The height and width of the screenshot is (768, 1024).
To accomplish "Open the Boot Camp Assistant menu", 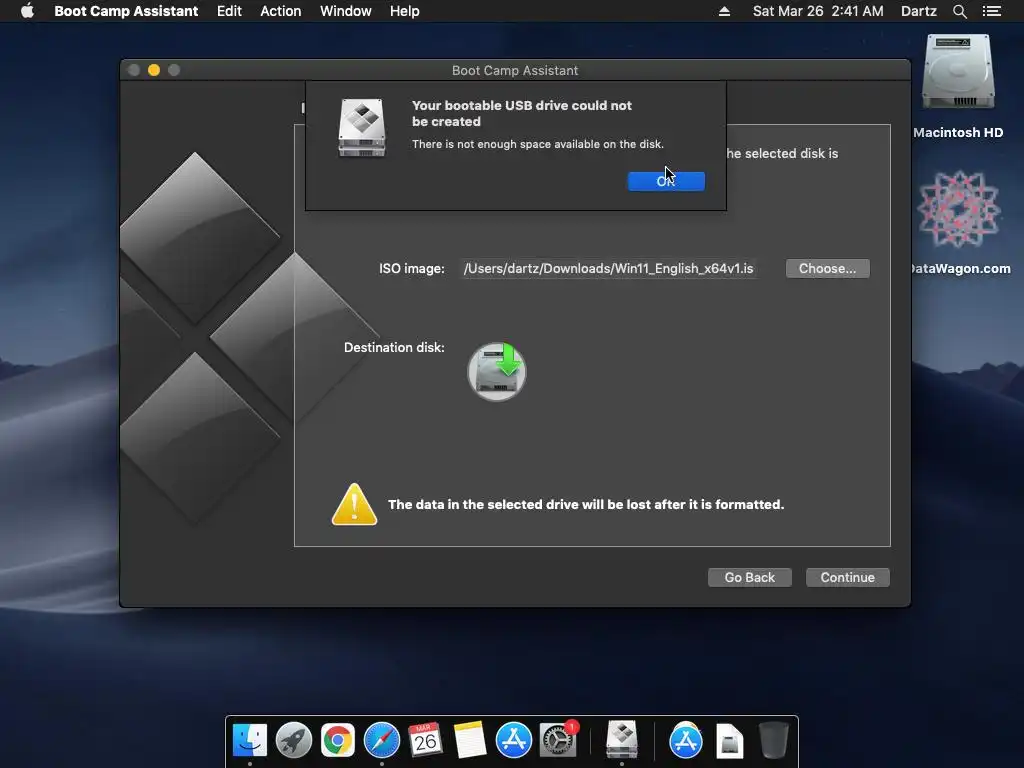I will 126,11.
